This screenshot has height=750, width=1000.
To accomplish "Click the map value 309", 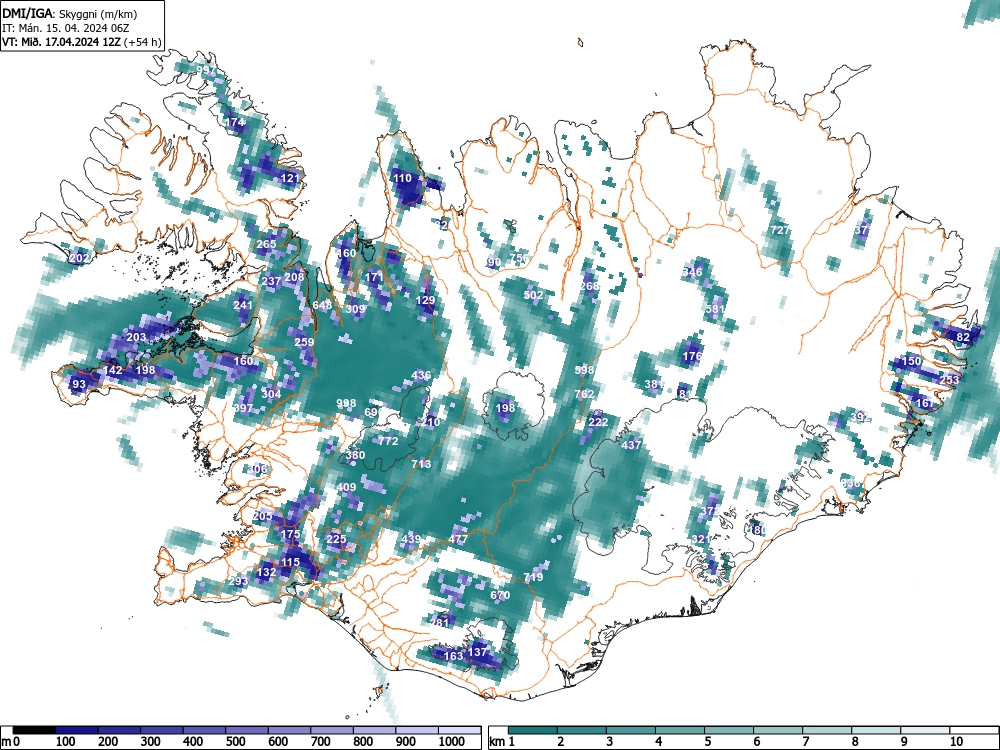I will [x=355, y=309].
